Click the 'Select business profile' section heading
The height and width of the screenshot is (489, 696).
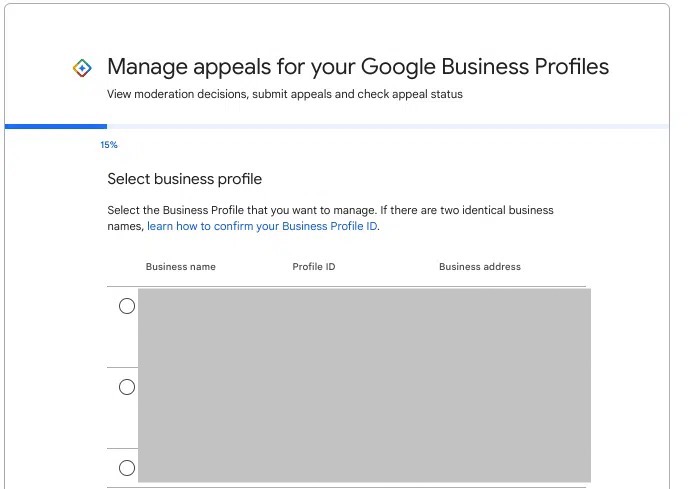[184, 179]
